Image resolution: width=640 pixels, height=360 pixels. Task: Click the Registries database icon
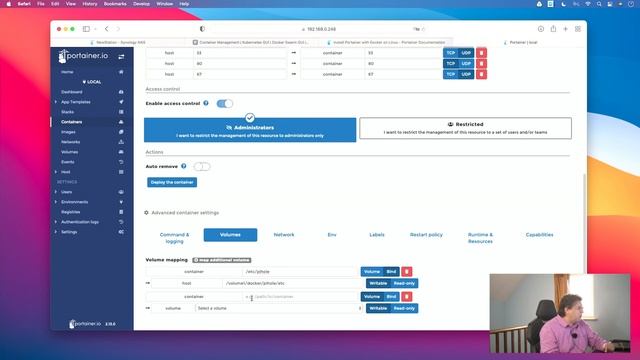tap(121, 212)
